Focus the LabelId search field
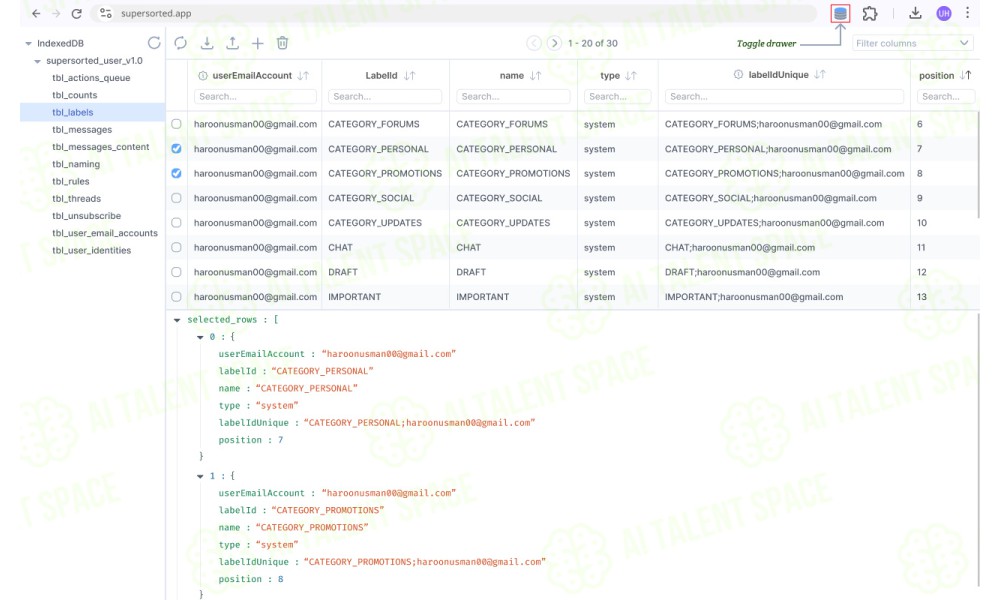 385,96
